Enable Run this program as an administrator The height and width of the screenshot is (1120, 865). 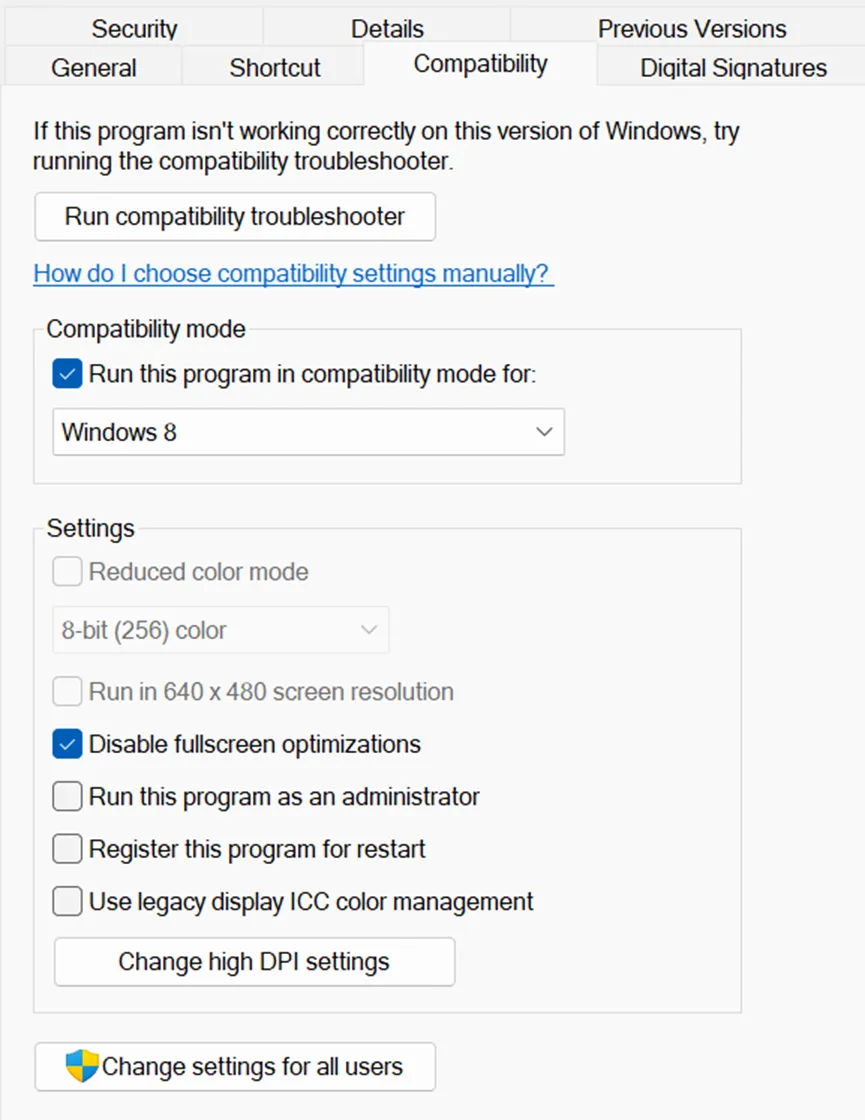coord(67,797)
